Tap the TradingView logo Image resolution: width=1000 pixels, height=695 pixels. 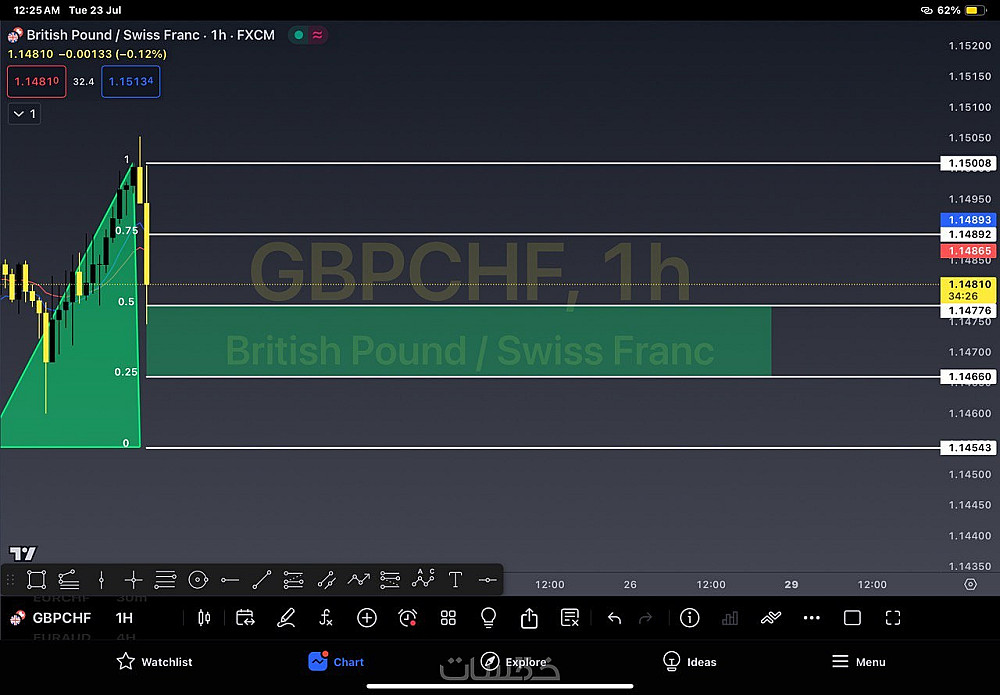[23, 553]
